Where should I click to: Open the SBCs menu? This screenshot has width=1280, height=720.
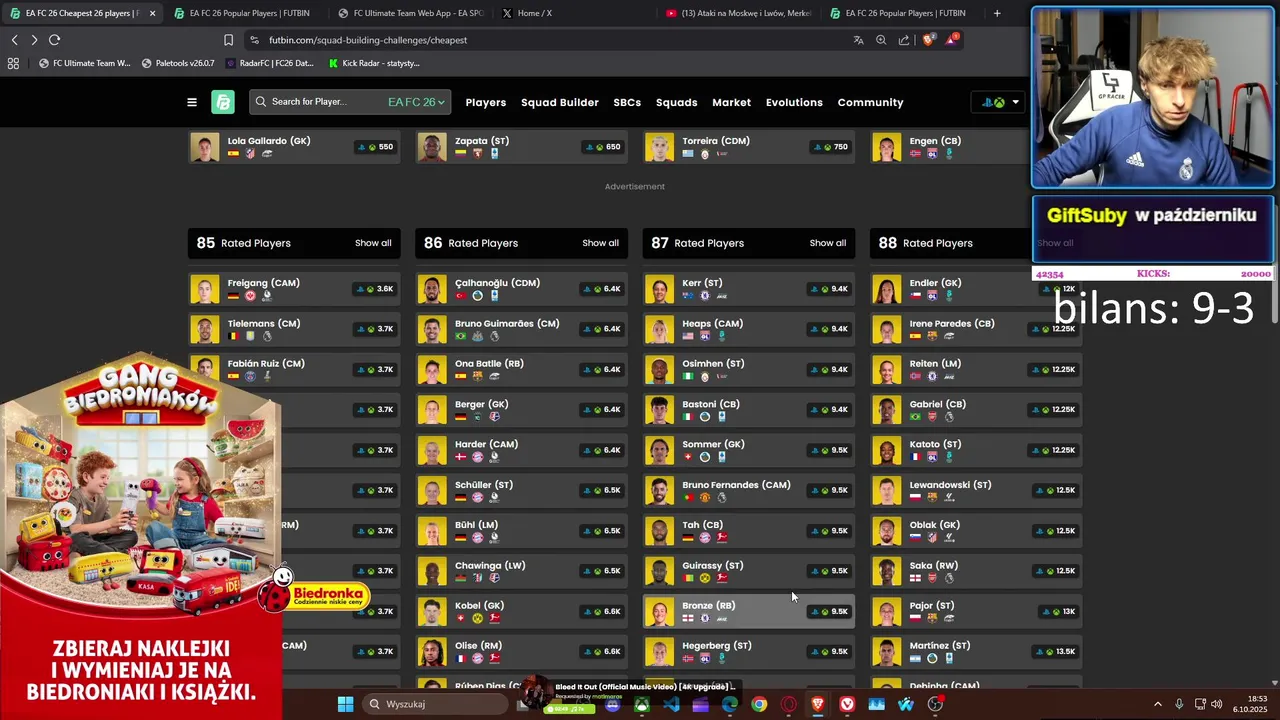click(627, 102)
